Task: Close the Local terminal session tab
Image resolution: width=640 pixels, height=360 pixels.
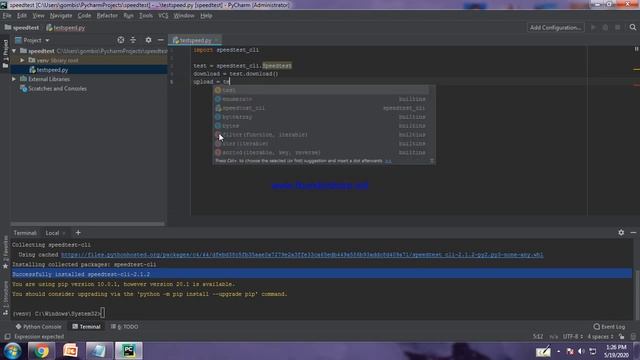Action: (x=64, y=233)
